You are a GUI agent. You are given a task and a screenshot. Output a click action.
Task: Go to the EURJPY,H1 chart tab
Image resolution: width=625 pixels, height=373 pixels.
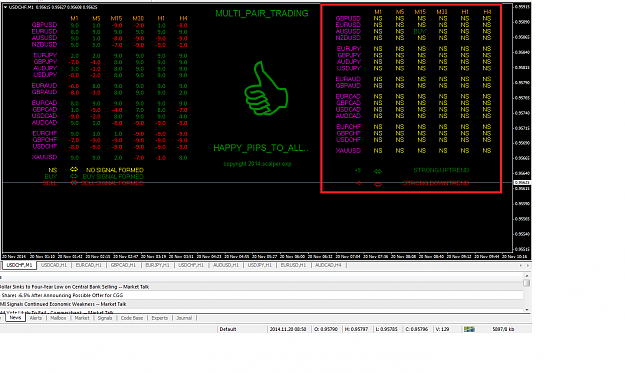(157, 265)
